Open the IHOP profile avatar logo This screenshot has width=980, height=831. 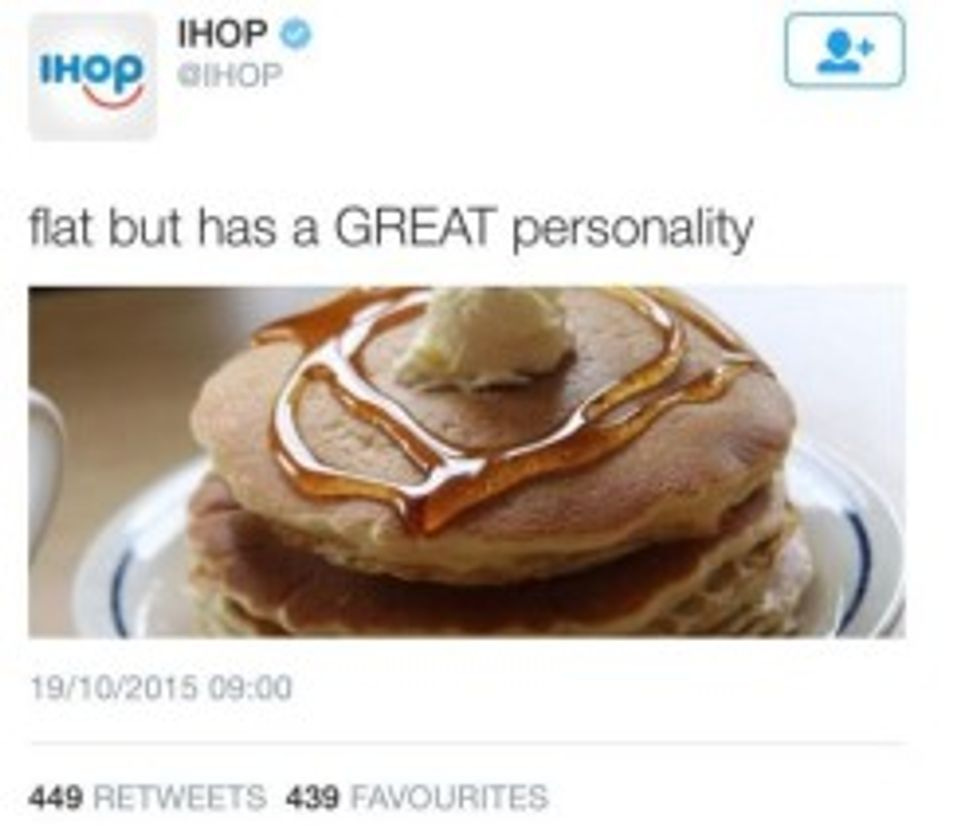tap(92, 76)
